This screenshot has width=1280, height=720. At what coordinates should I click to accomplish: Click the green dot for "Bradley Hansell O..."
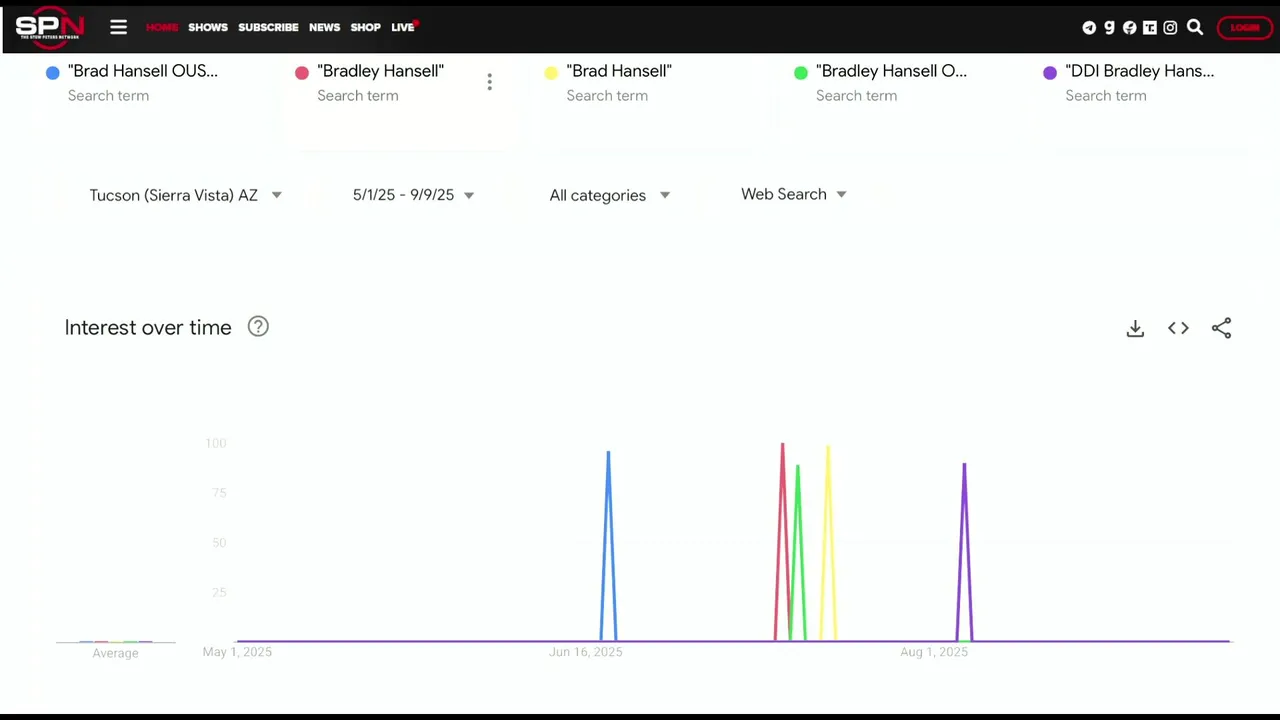coord(801,72)
